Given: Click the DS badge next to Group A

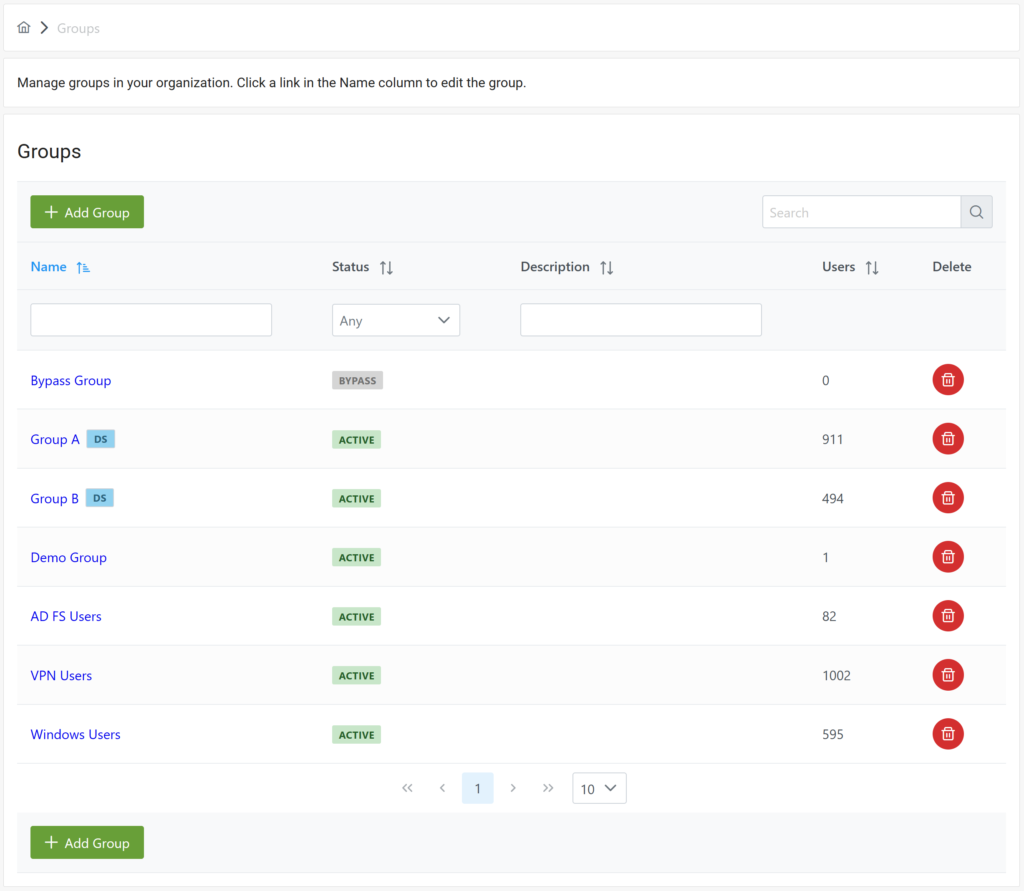Looking at the screenshot, I should 99,438.
